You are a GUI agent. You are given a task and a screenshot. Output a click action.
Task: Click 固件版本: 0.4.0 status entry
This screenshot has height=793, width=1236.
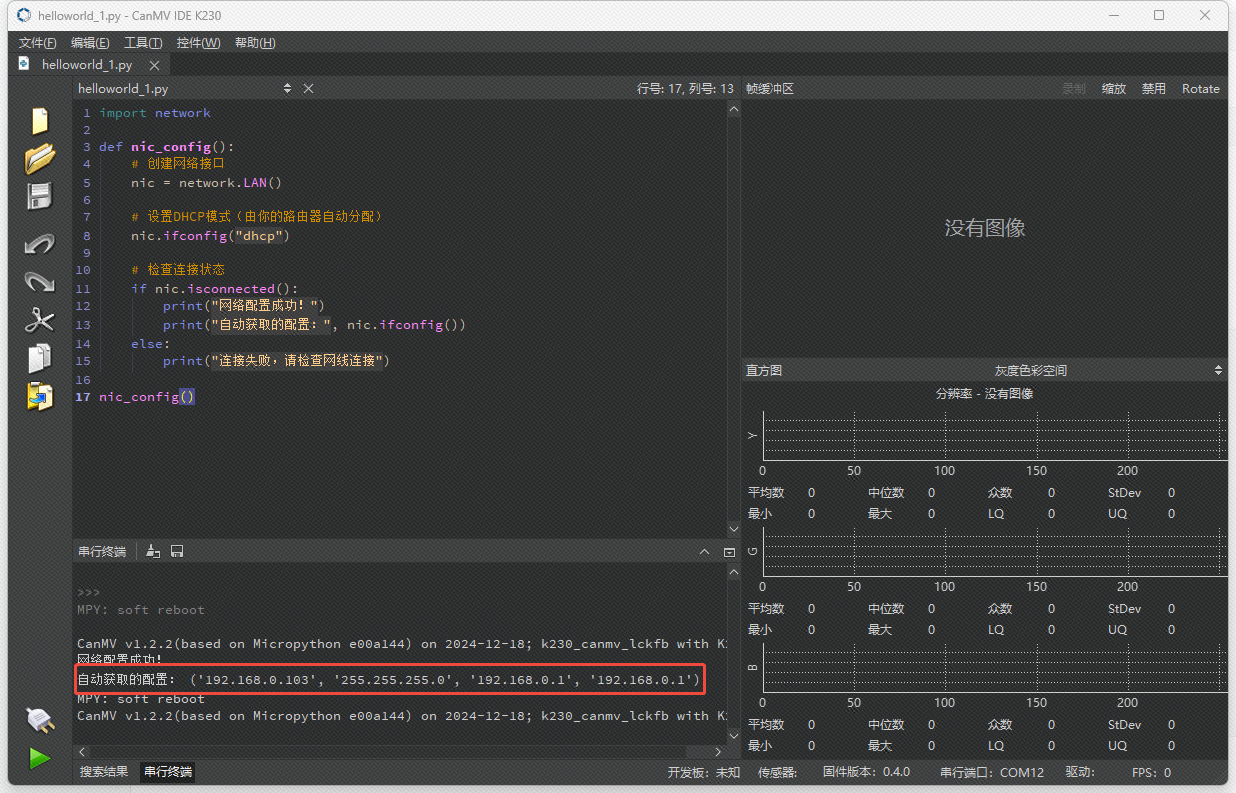866,772
